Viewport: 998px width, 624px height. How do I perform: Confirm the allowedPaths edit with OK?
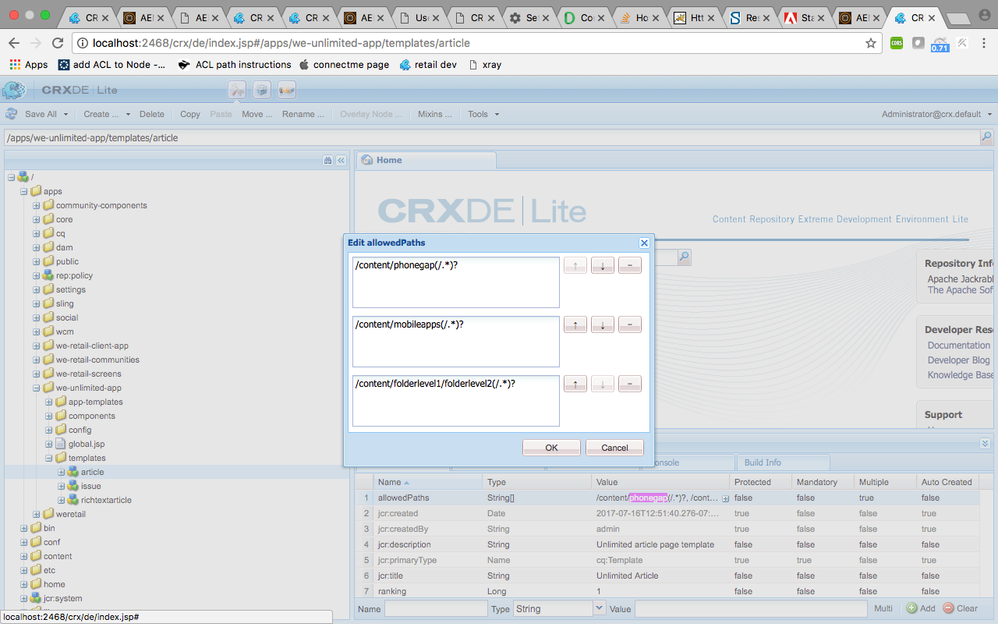[551, 447]
